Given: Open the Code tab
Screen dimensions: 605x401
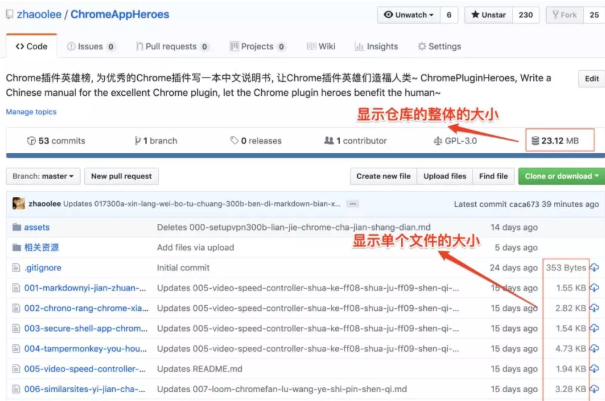Looking at the screenshot, I should pos(32,46).
